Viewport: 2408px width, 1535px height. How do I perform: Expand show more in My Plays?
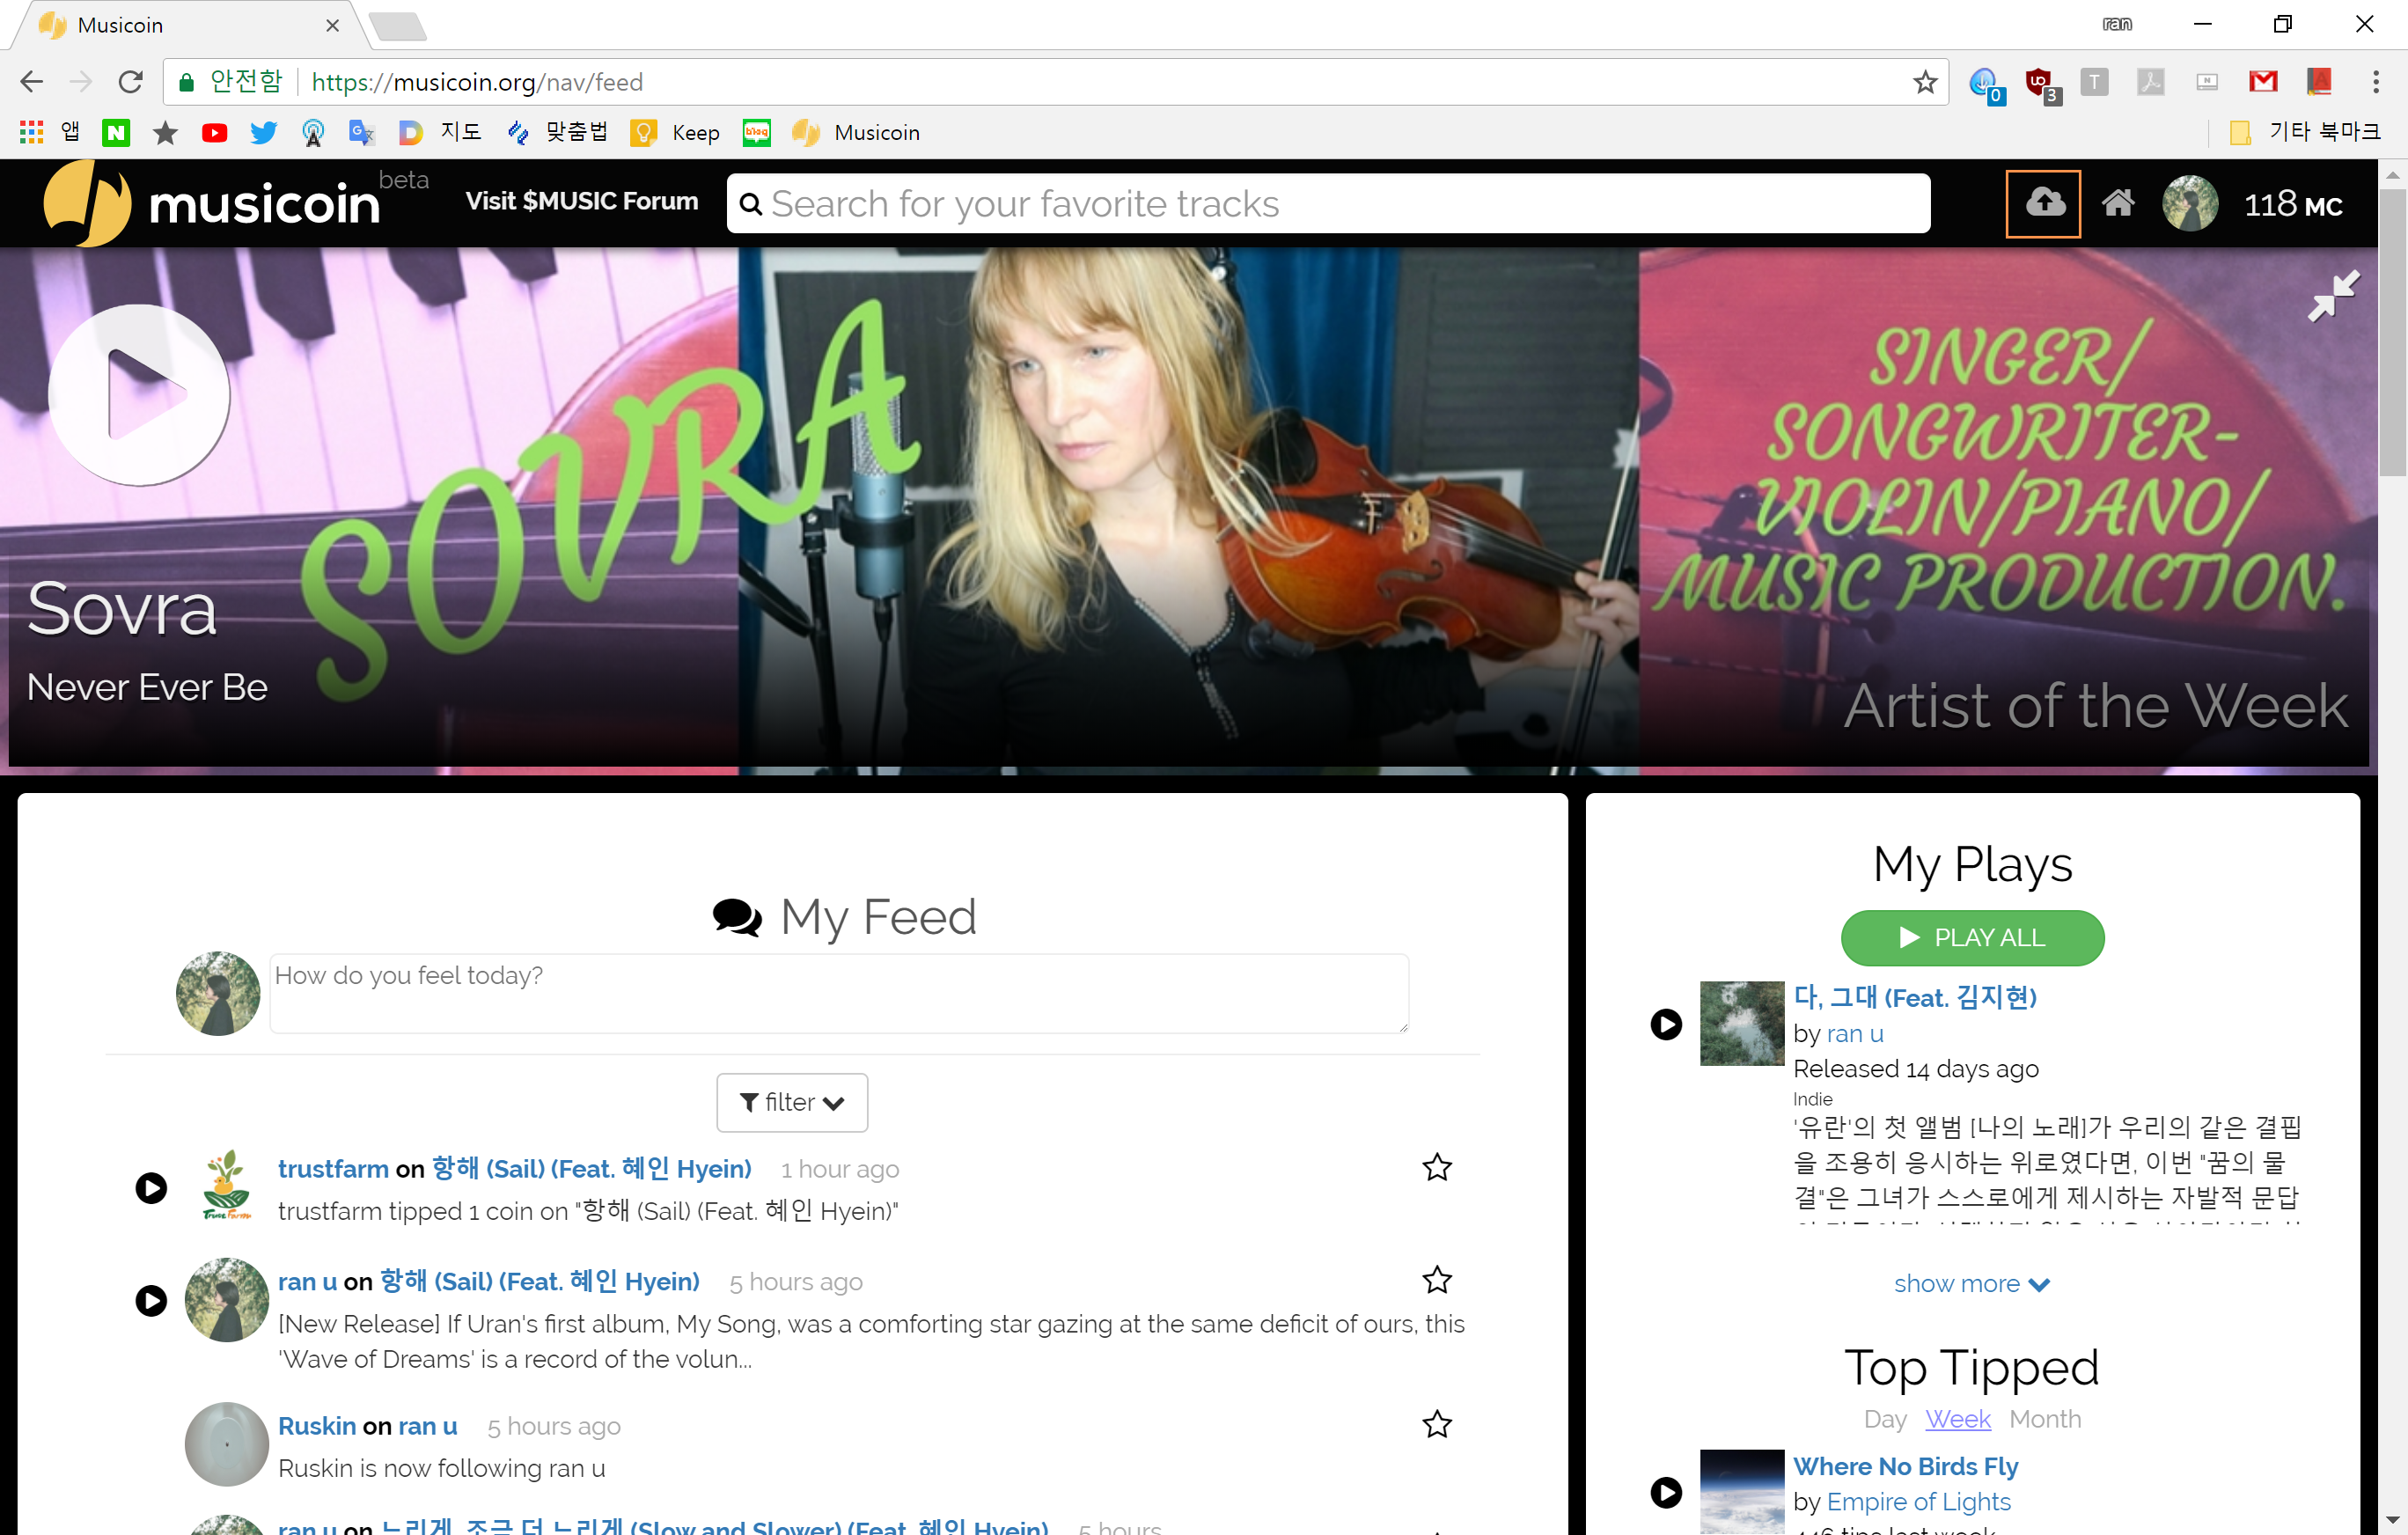(1970, 1284)
